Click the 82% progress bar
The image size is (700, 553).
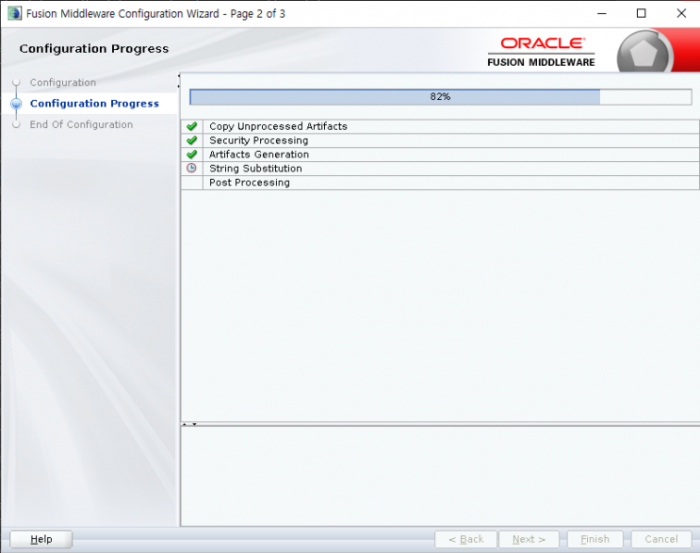coord(441,97)
